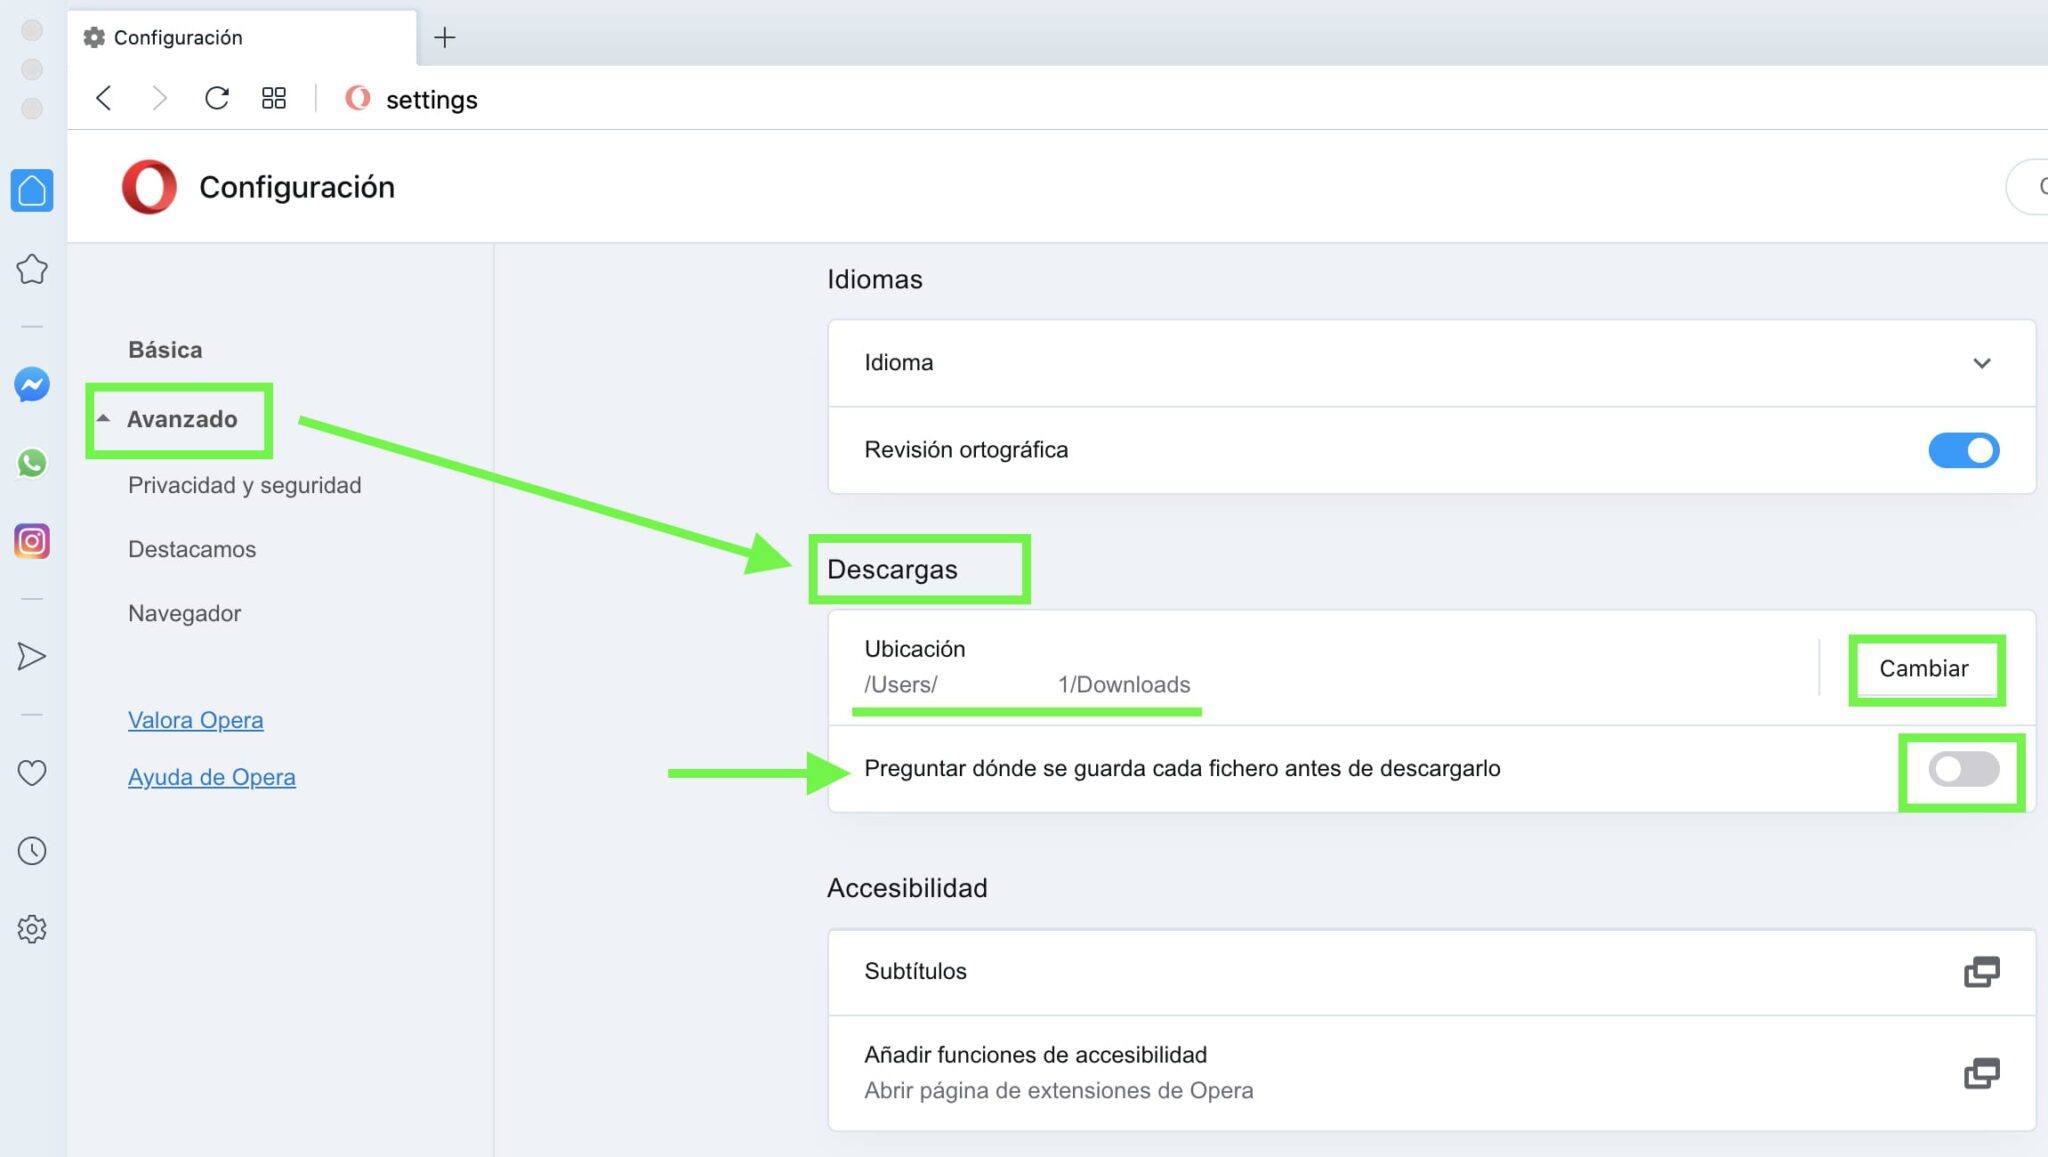Select Privacidad y seguridad menu item

[244, 486]
